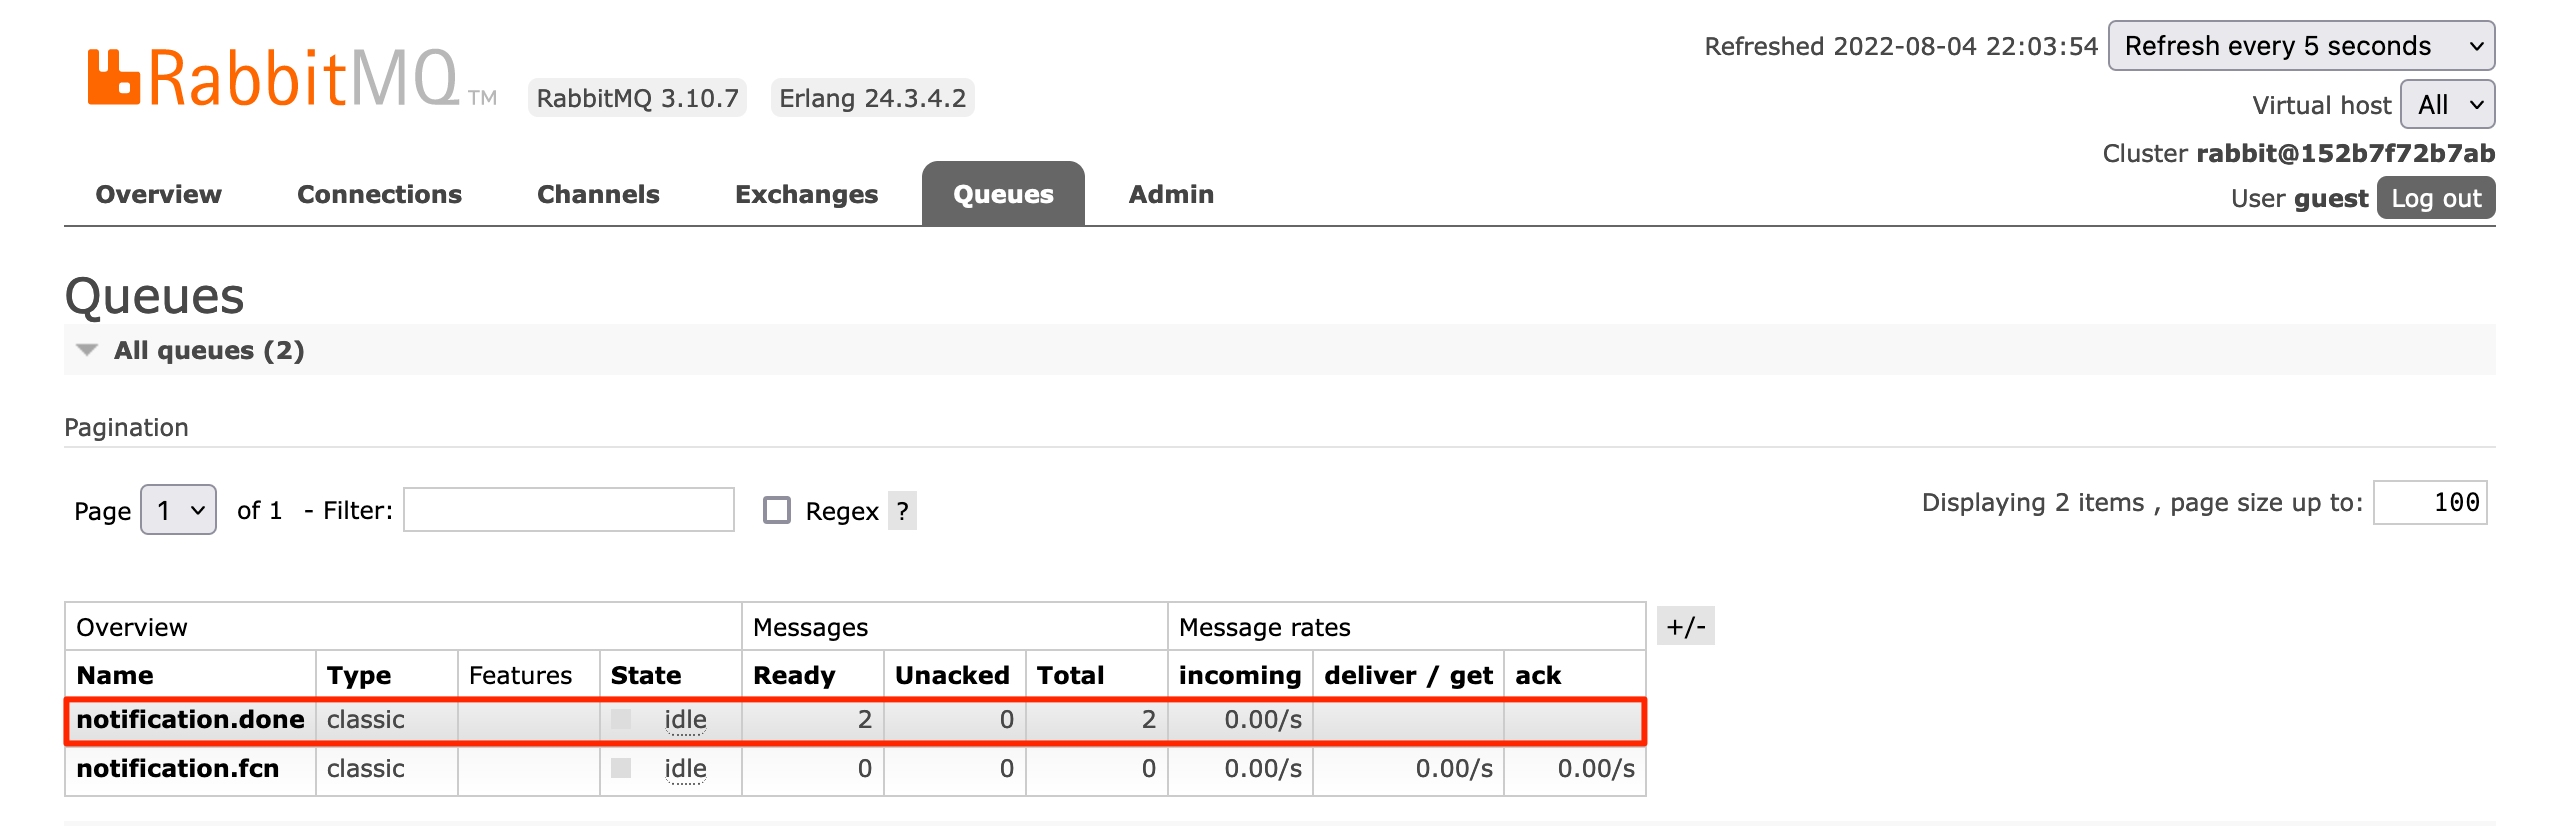This screenshot has width=2560, height=826.
Task: Click the Erlang 24.3.4.2 badge
Action: click(x=872, y=97)
